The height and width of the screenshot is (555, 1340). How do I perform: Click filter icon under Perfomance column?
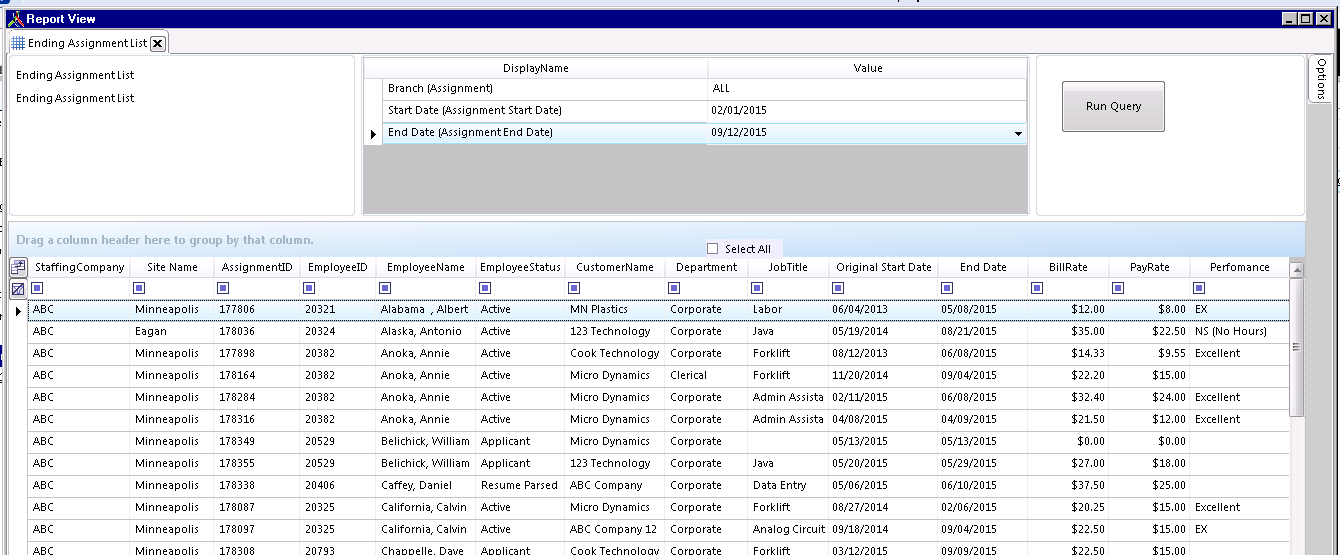click(x=1199, y=289)
